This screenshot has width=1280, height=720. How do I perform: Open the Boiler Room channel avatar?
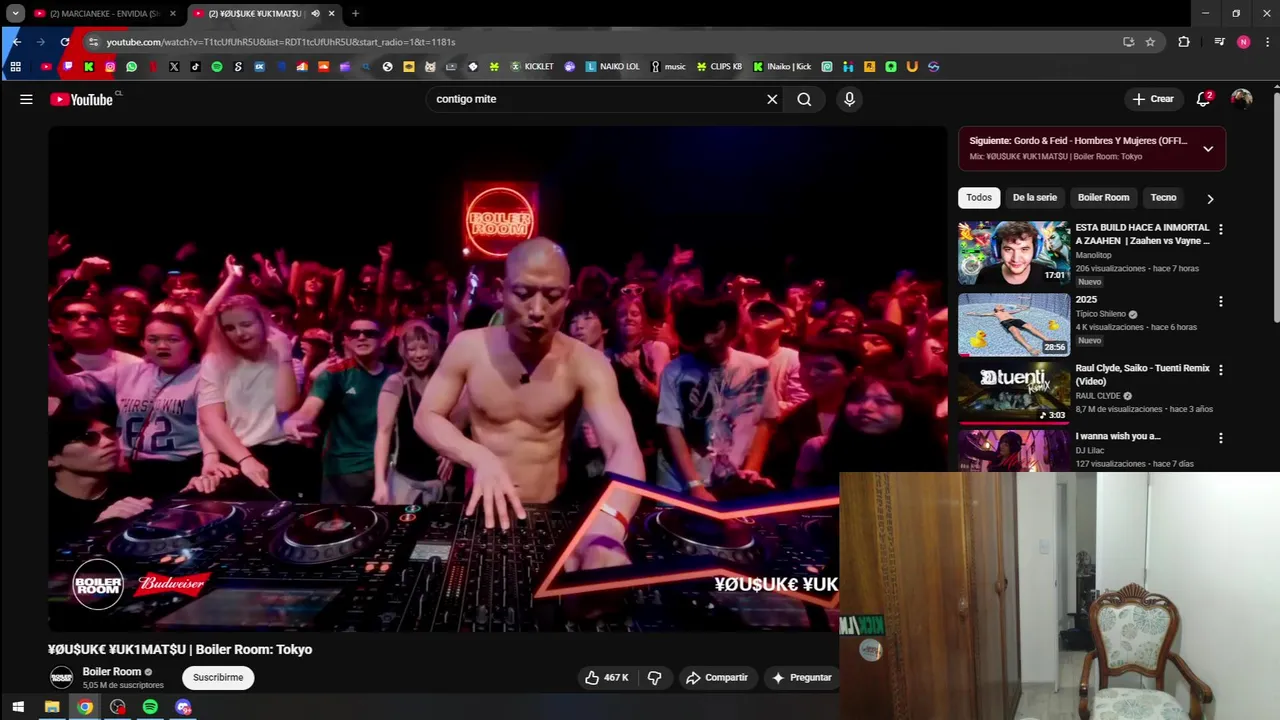click(x=62, y=677)
